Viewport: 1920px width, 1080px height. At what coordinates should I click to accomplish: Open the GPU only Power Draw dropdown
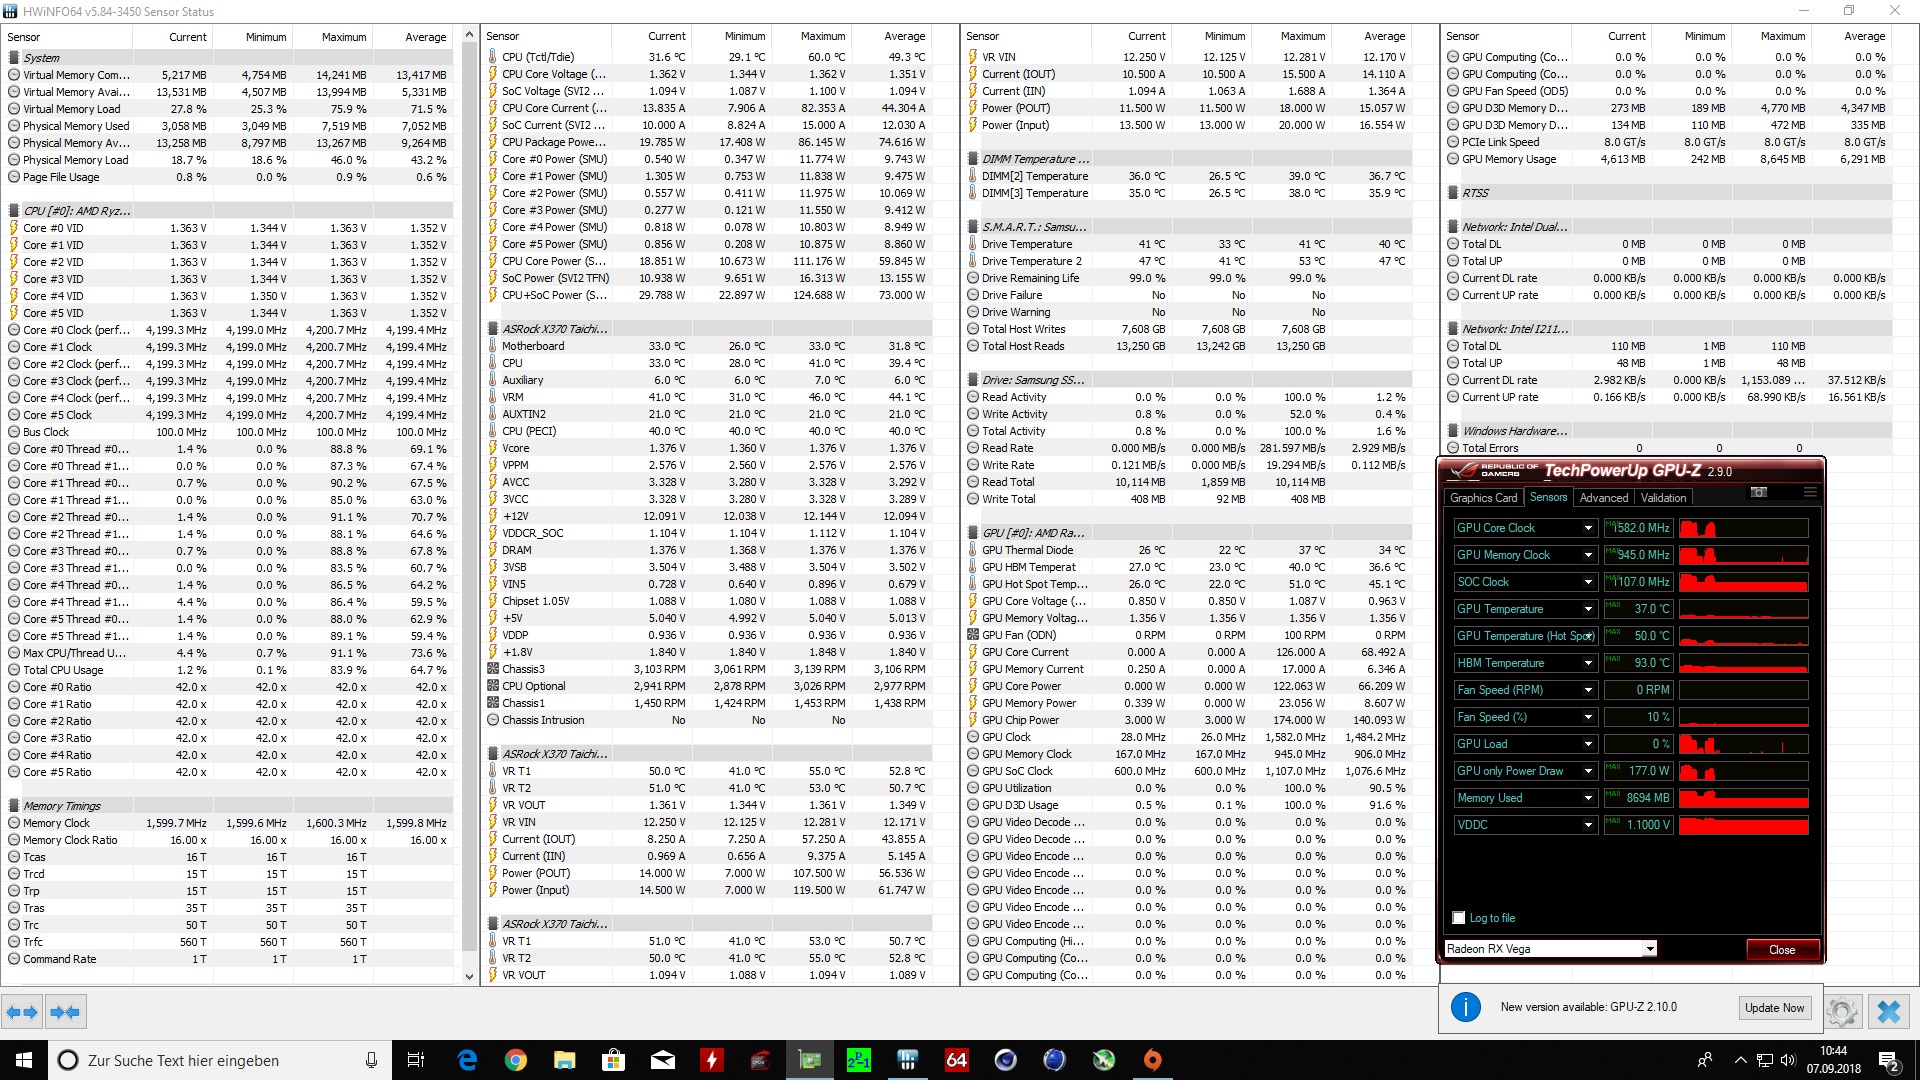[1588, 771]
